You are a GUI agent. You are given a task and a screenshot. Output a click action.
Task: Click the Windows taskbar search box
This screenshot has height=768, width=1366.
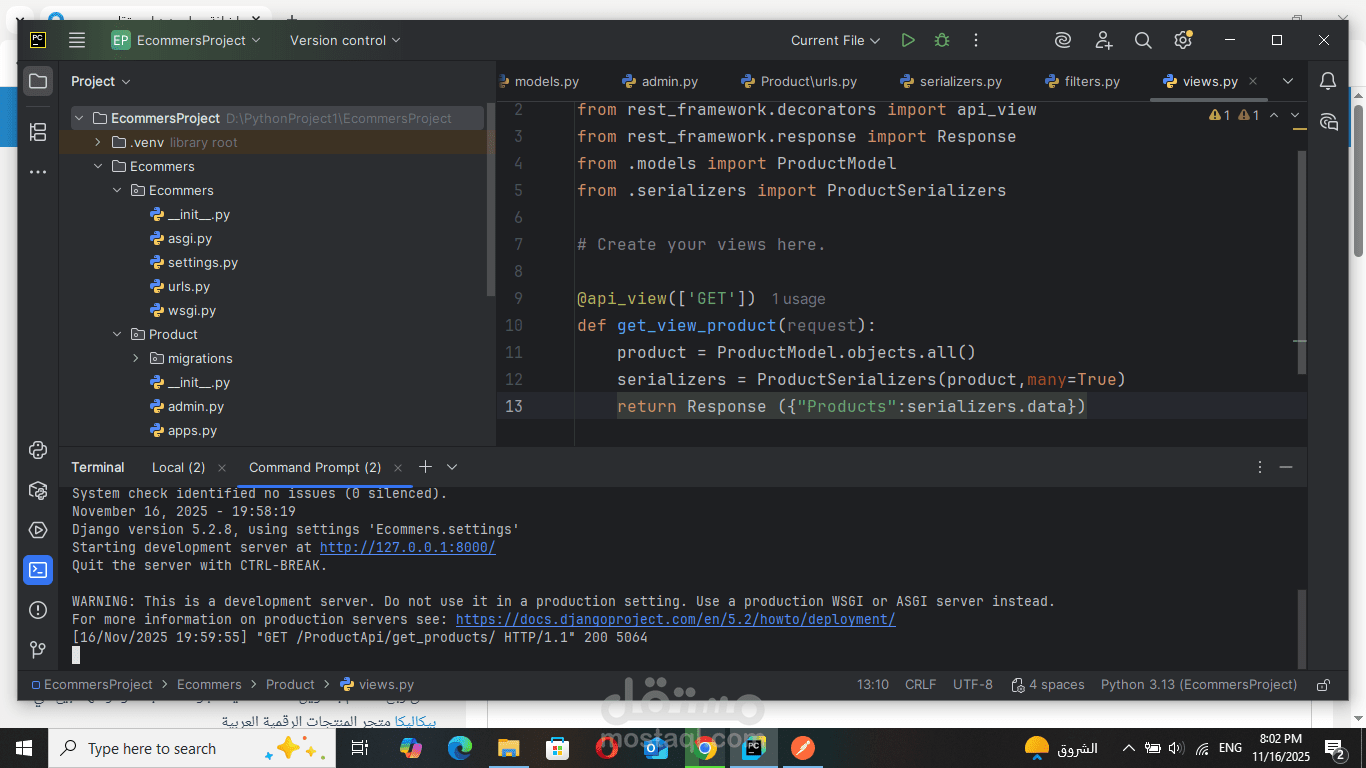[190, 748]
